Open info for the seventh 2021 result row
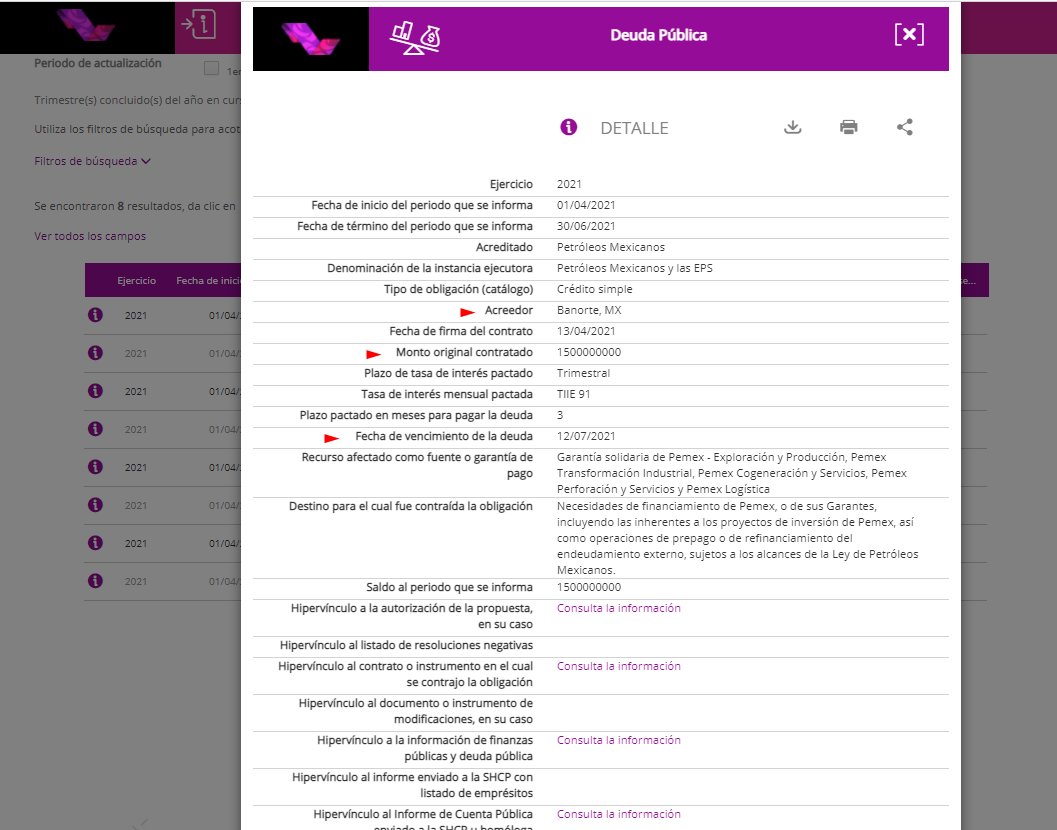The width and height of the screenshot is (1057, 830). click(95, 543)
